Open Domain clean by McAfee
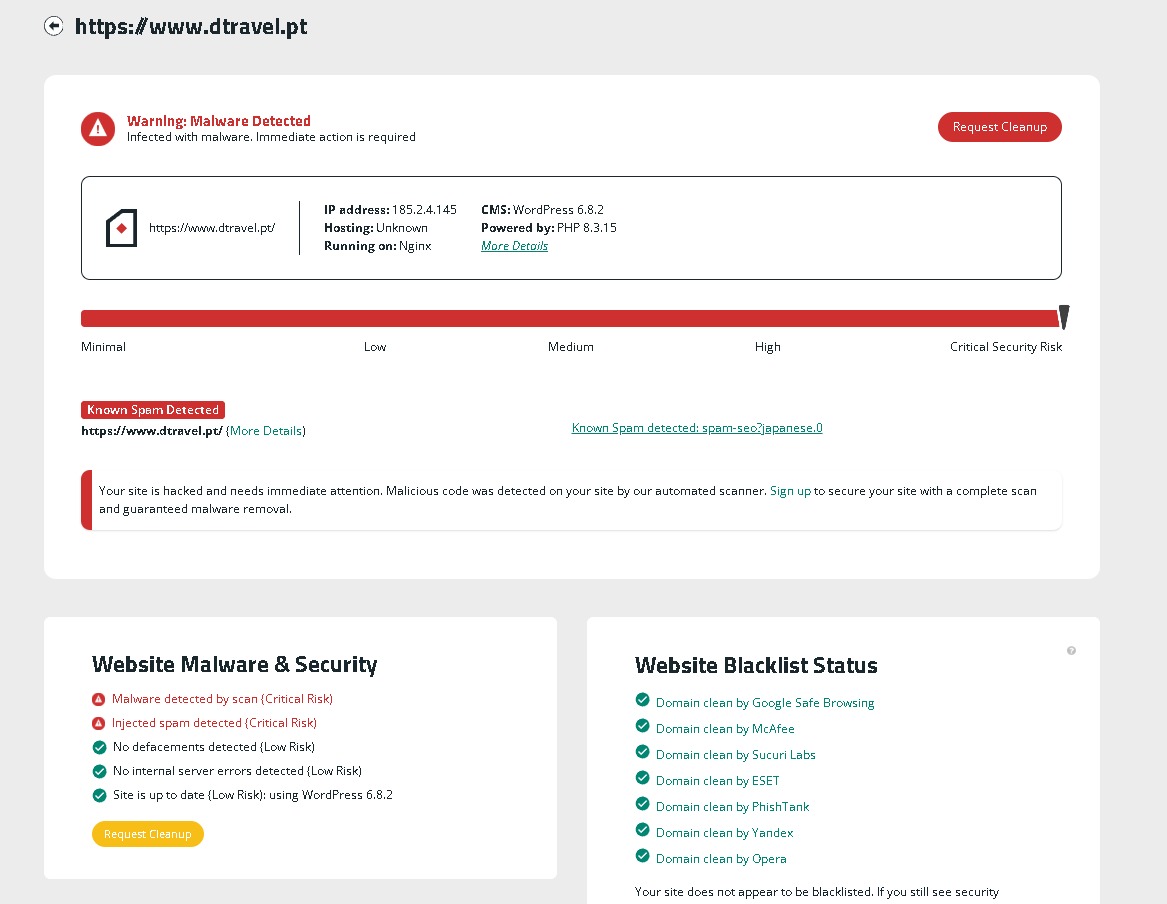Screen dimensions: 1167x904 tap(725, 729)
